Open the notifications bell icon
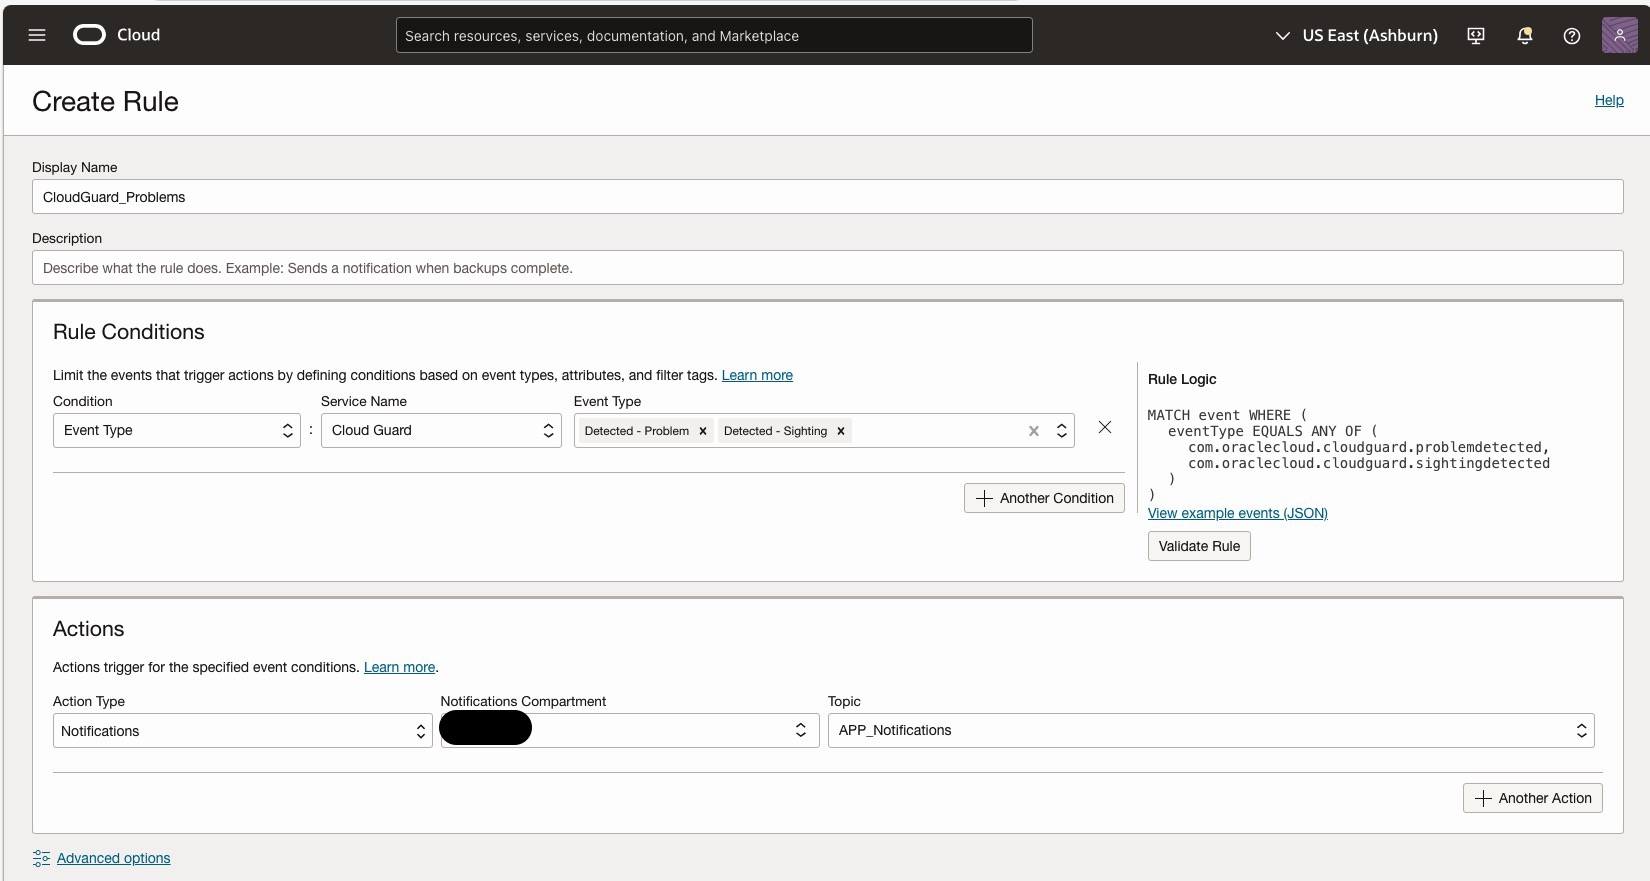The image size is (1650, 881). tap(1525, 36)
